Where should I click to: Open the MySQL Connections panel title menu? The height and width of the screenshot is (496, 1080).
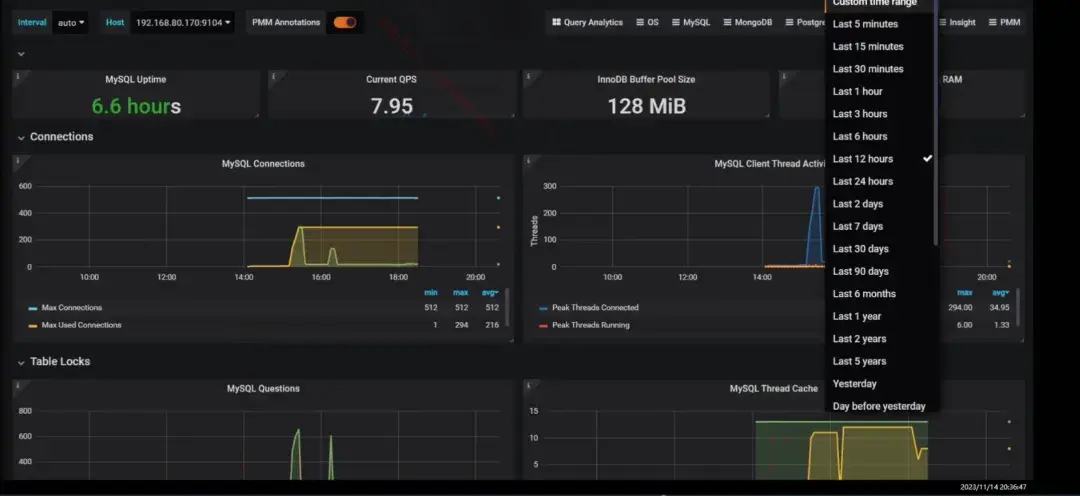pos(263,164)
